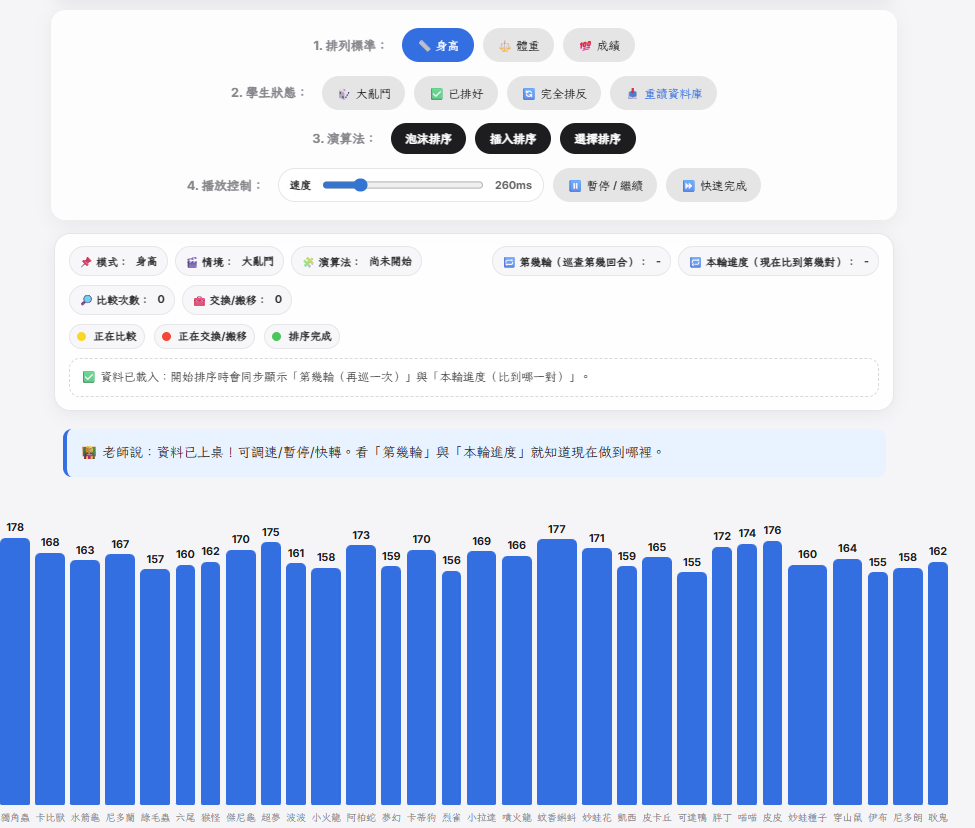The image size is (975, 828).
Task: Set student state to 已排好
Action: tap(456, 93)
